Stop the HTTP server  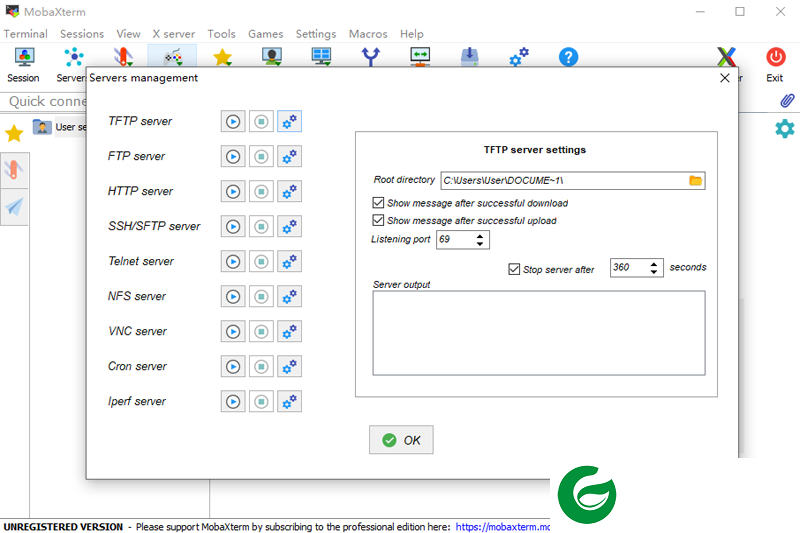click(261, 191)
